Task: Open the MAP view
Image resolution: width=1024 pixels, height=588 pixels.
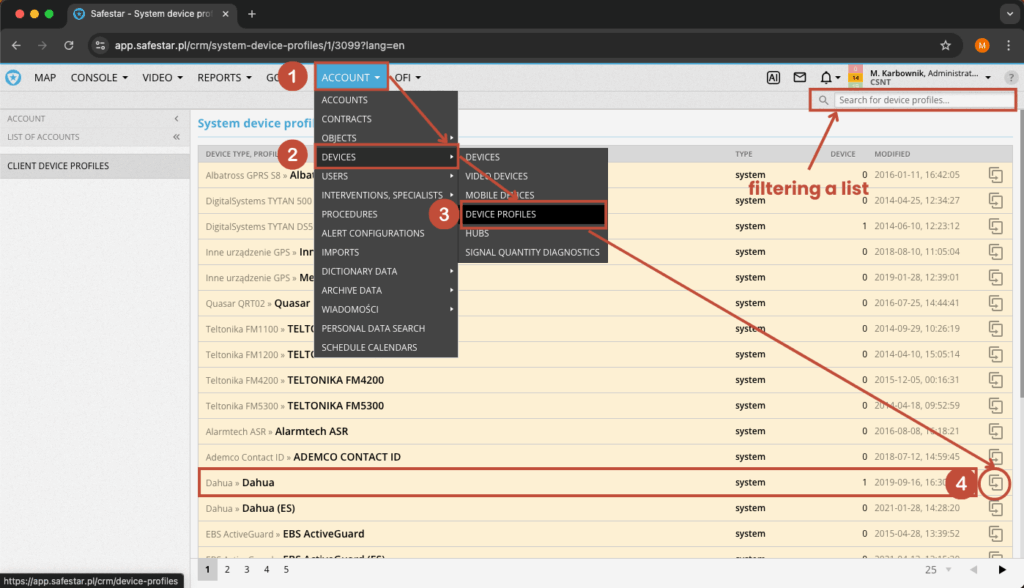Action: tap(45, 78)
